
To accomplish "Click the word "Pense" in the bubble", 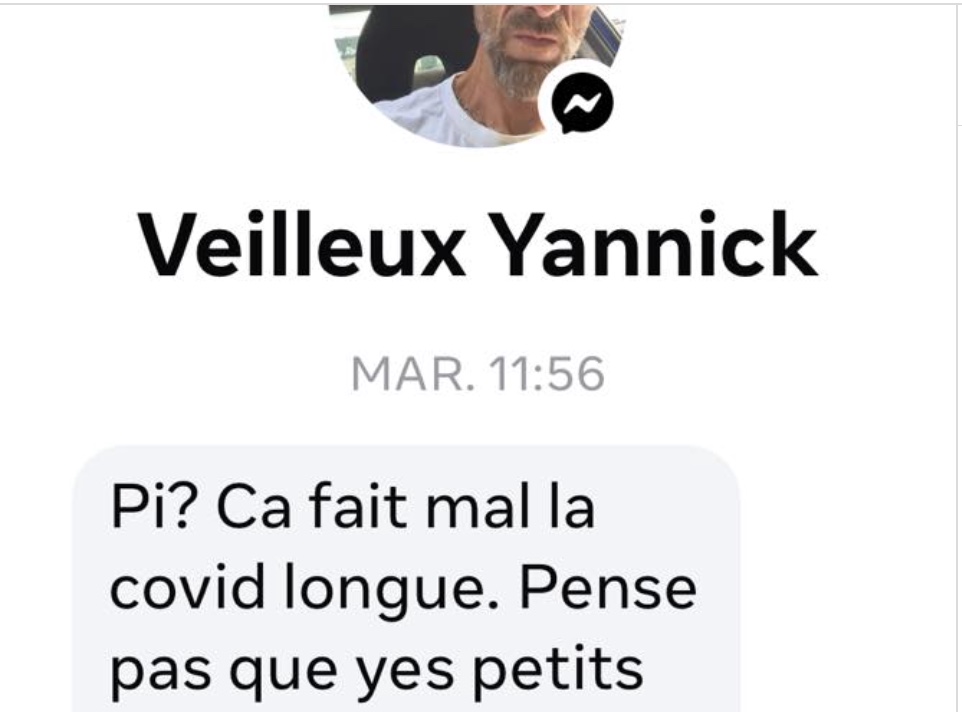I will point(608,588).
